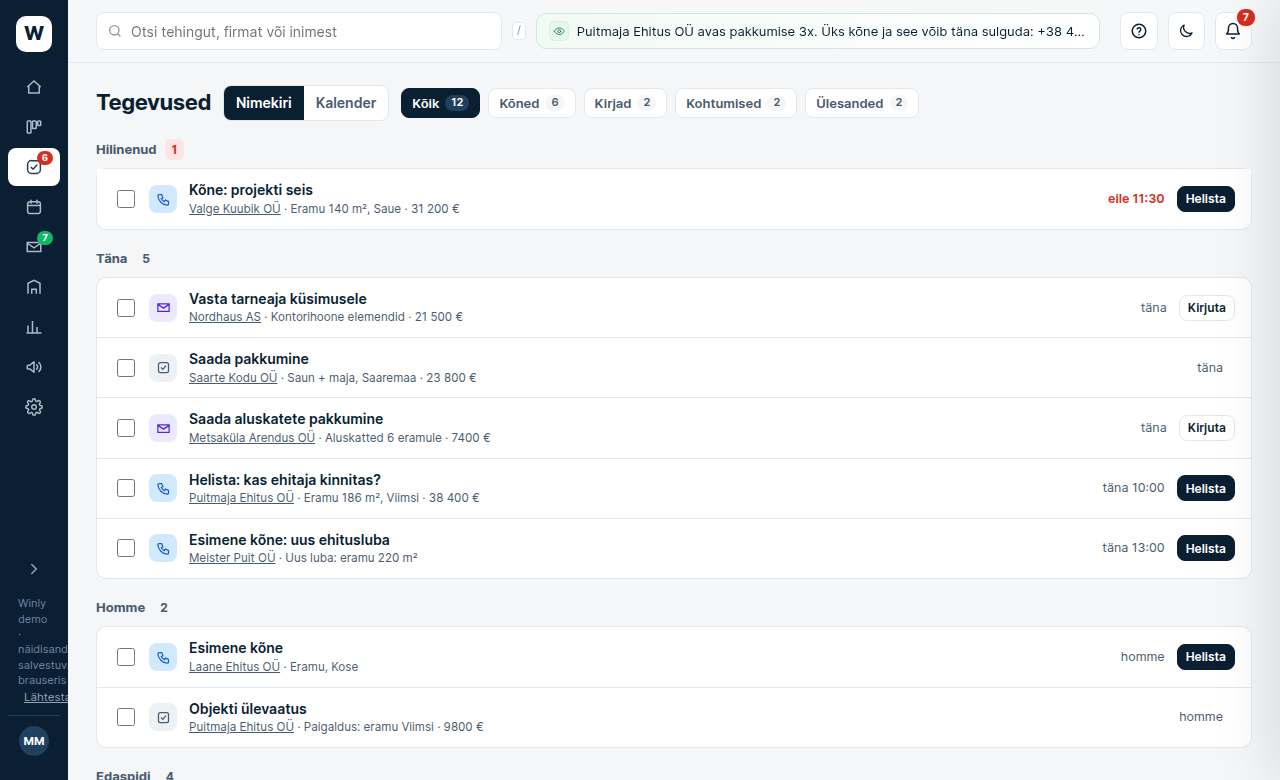1280x780 pixels.
Task: Open the reports bar chart icon
Action: coord(34,327)
